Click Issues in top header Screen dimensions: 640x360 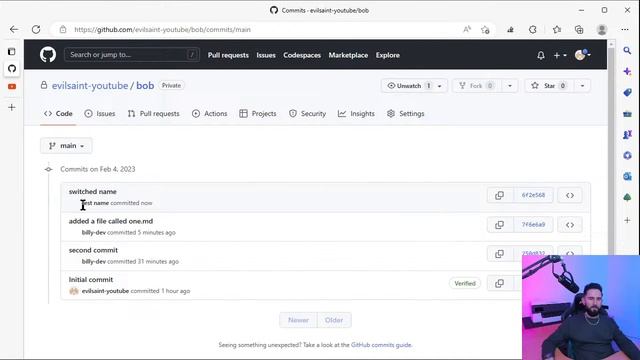[266, 55]
